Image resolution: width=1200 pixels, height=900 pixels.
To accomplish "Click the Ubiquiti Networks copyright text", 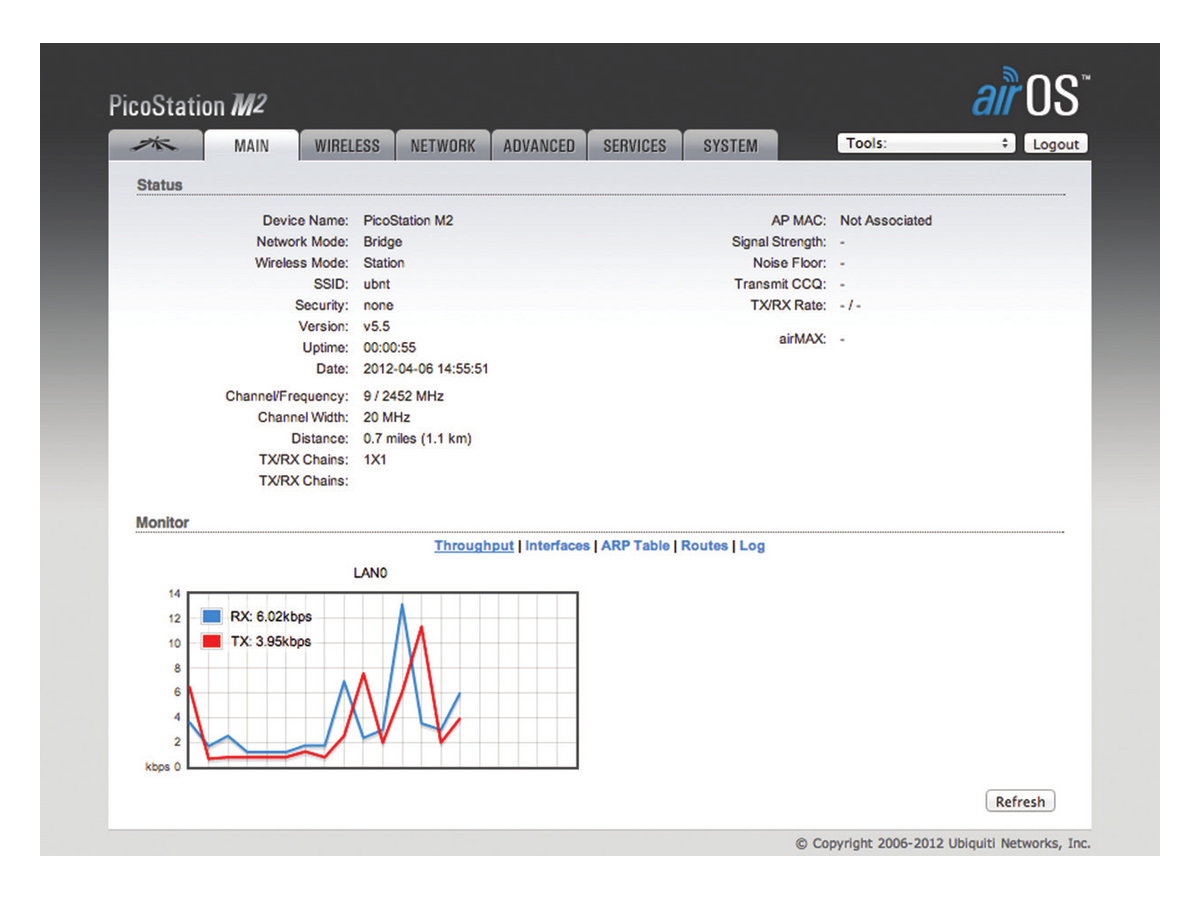I will 943,844.
